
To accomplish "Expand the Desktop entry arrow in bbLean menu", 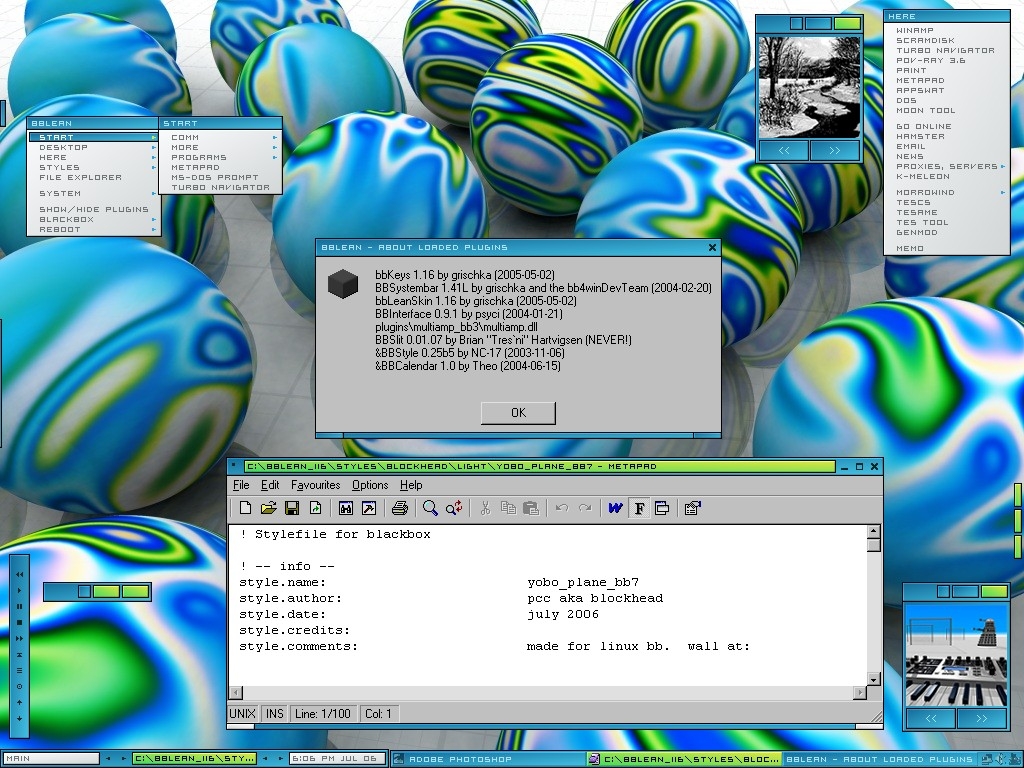I will point(154,148).
